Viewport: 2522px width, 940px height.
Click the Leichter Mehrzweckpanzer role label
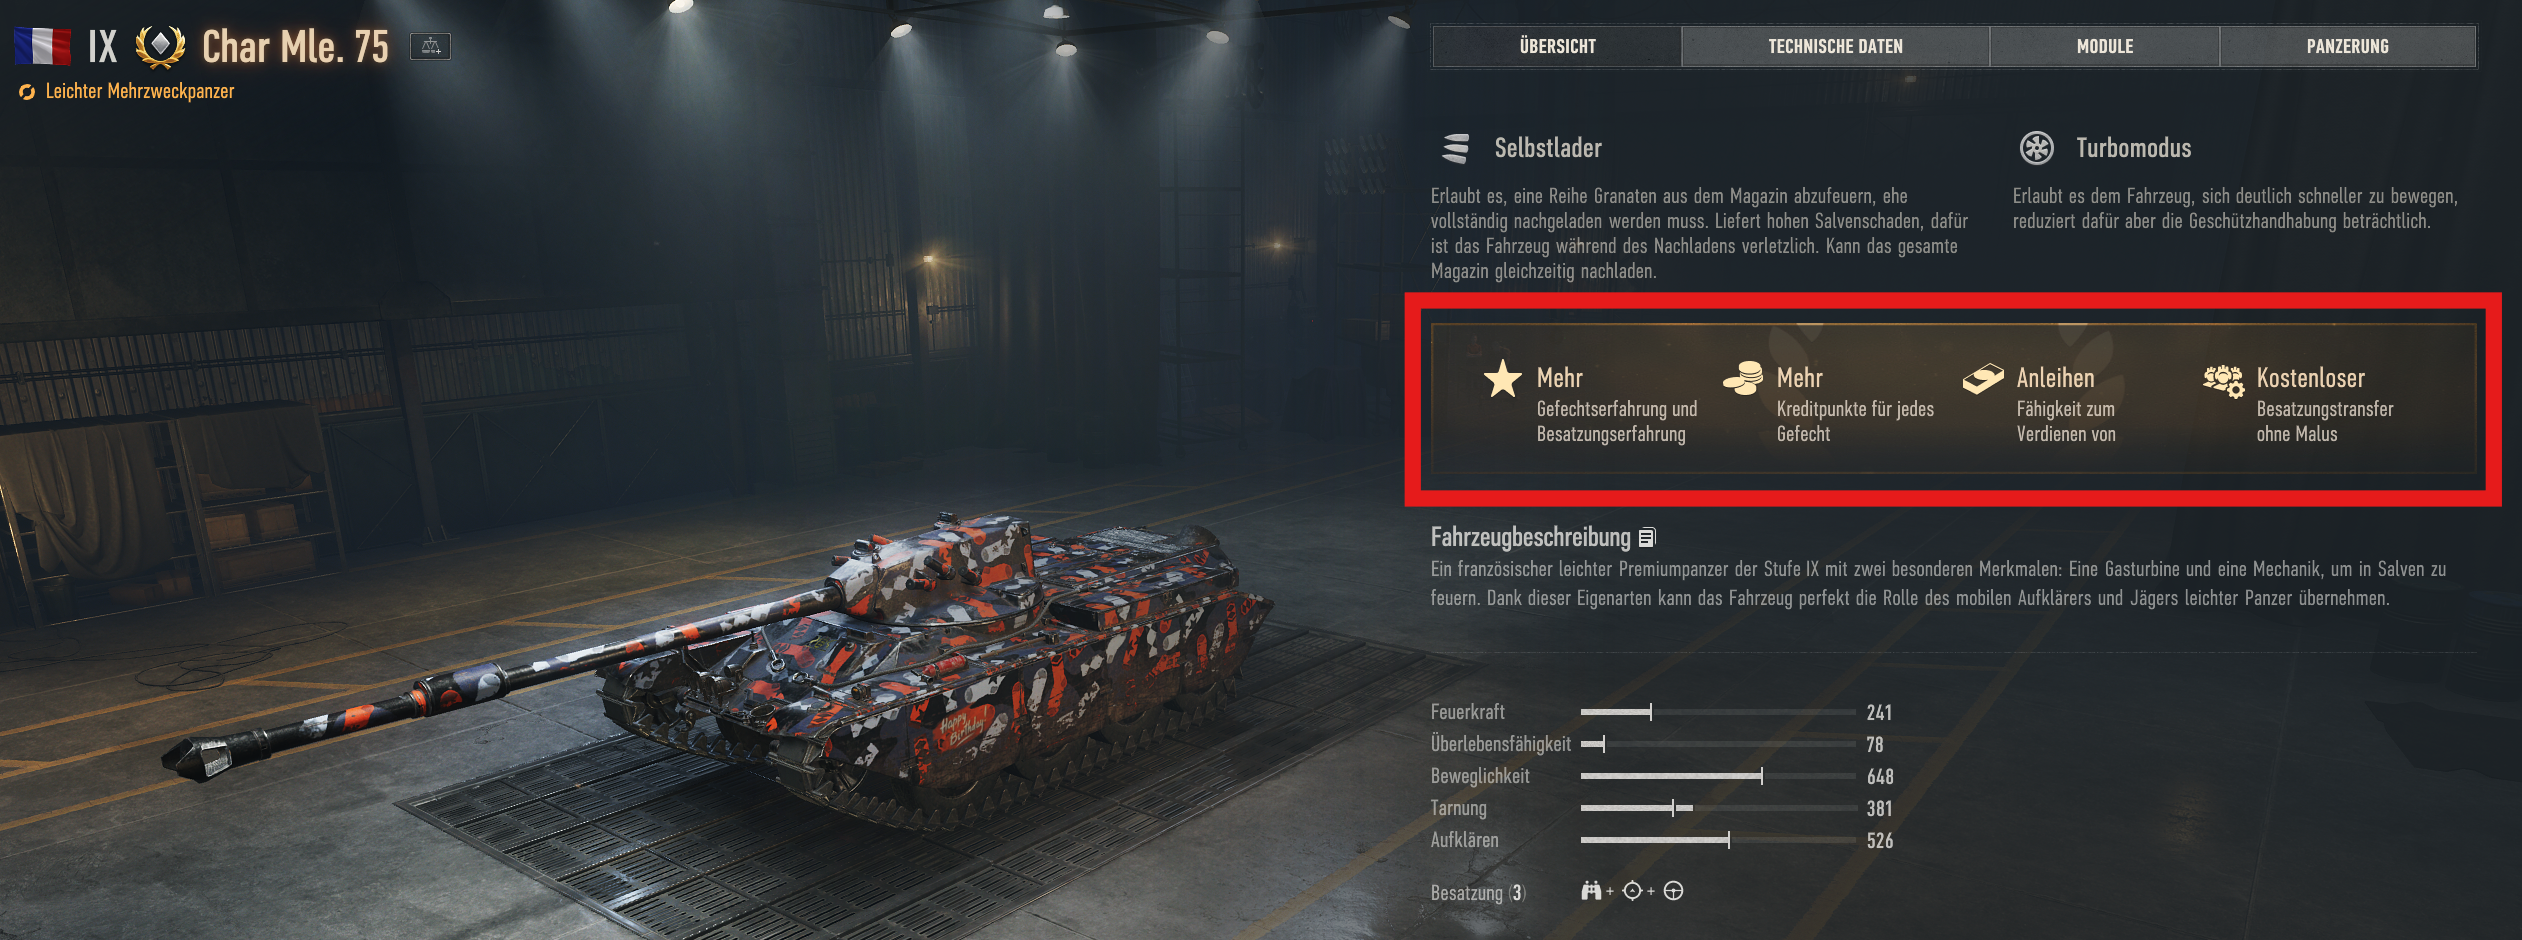(x=140, y=91)
